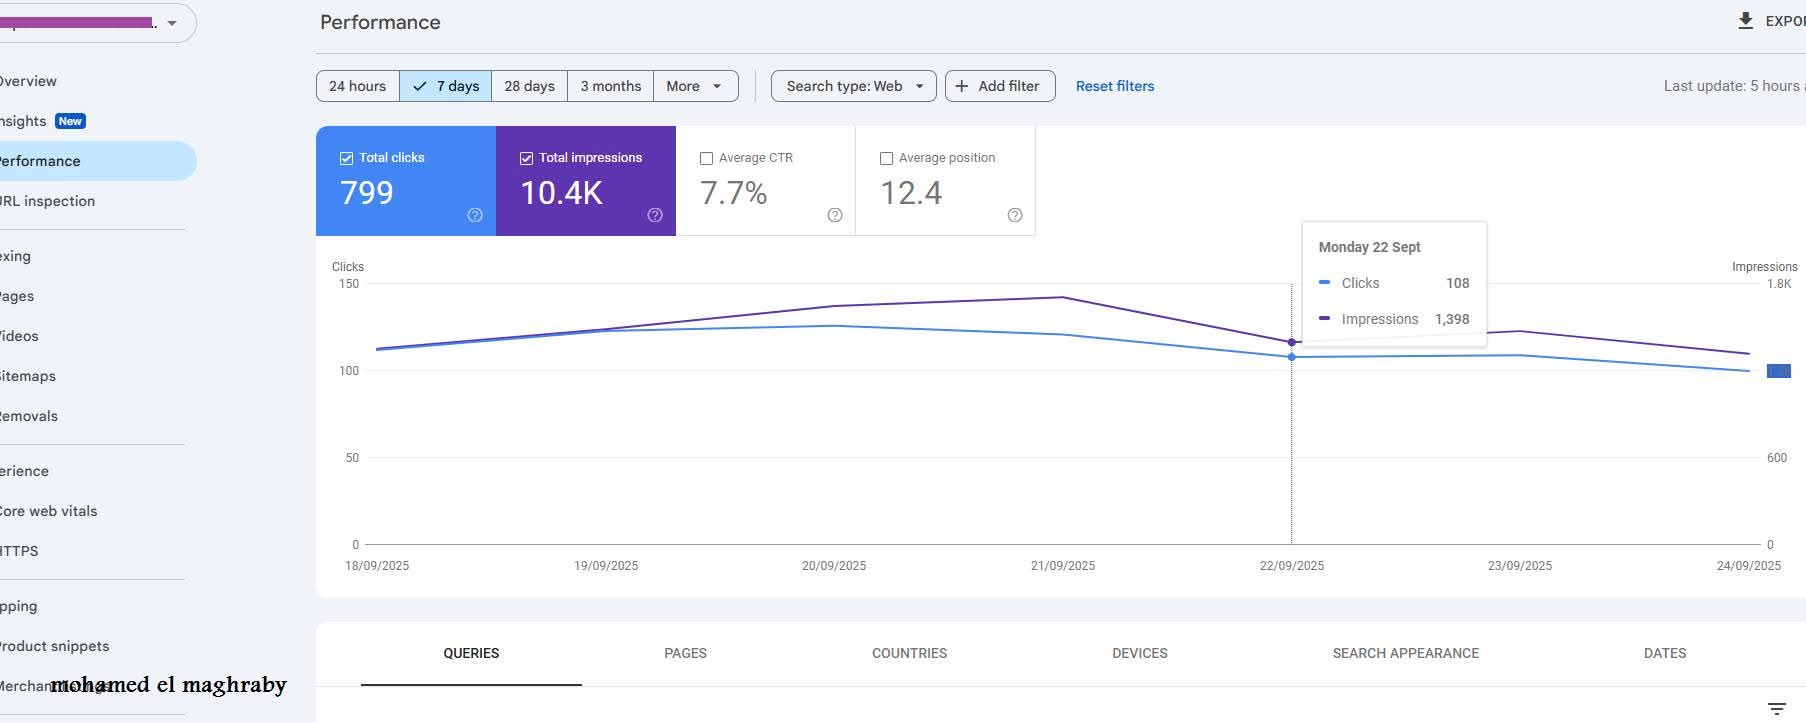The height and width of the screenshot is (723, 1806).
Task: Uncheck the Total clicks checkbox
Action: 347,158
